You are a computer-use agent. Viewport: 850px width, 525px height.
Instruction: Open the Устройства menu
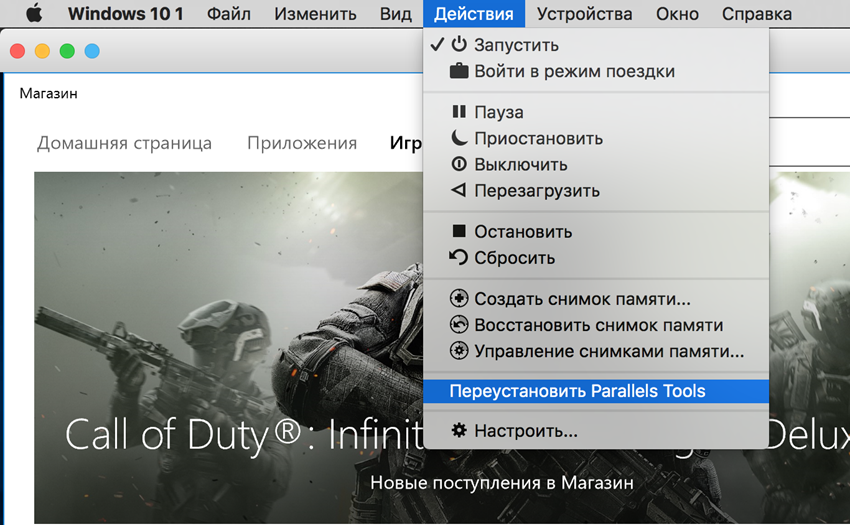coord(584,14)
